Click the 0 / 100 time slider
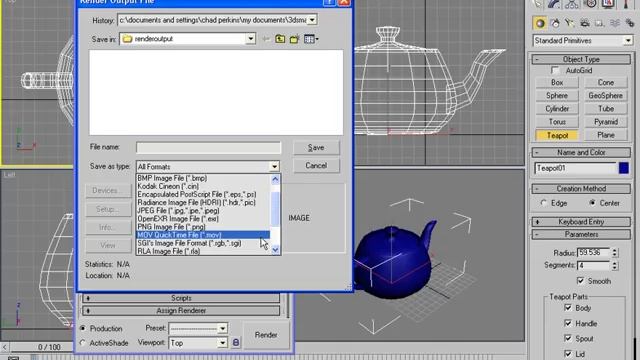640x360 pixels. click(x=49, y=347)
